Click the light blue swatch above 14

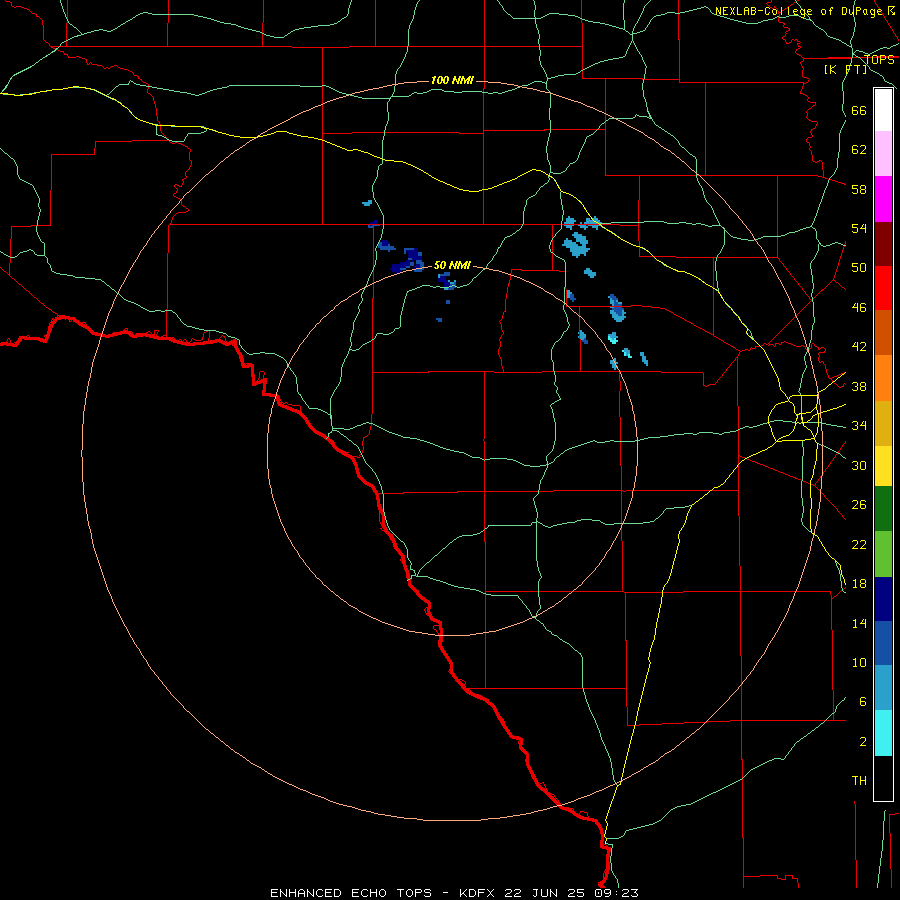tap(883, 688)
